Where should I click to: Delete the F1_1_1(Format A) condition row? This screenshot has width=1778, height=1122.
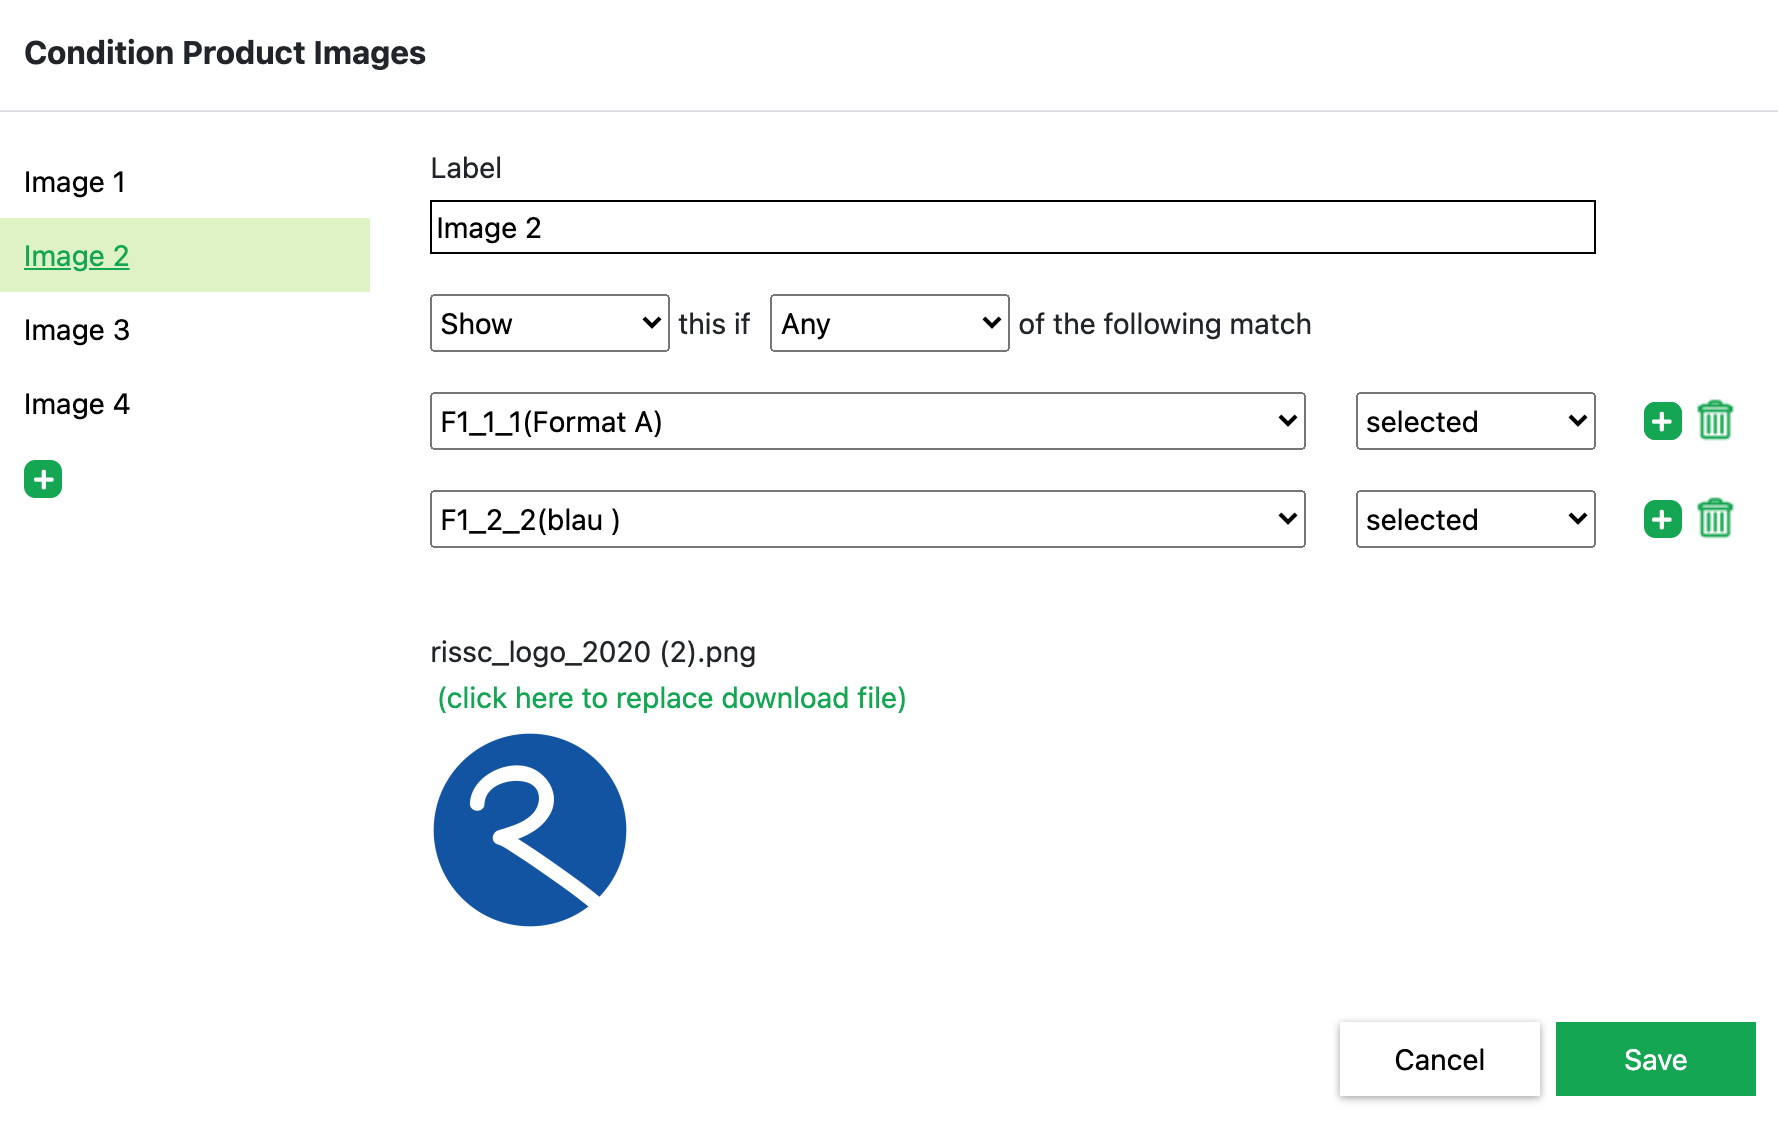tap(1715, 421)
